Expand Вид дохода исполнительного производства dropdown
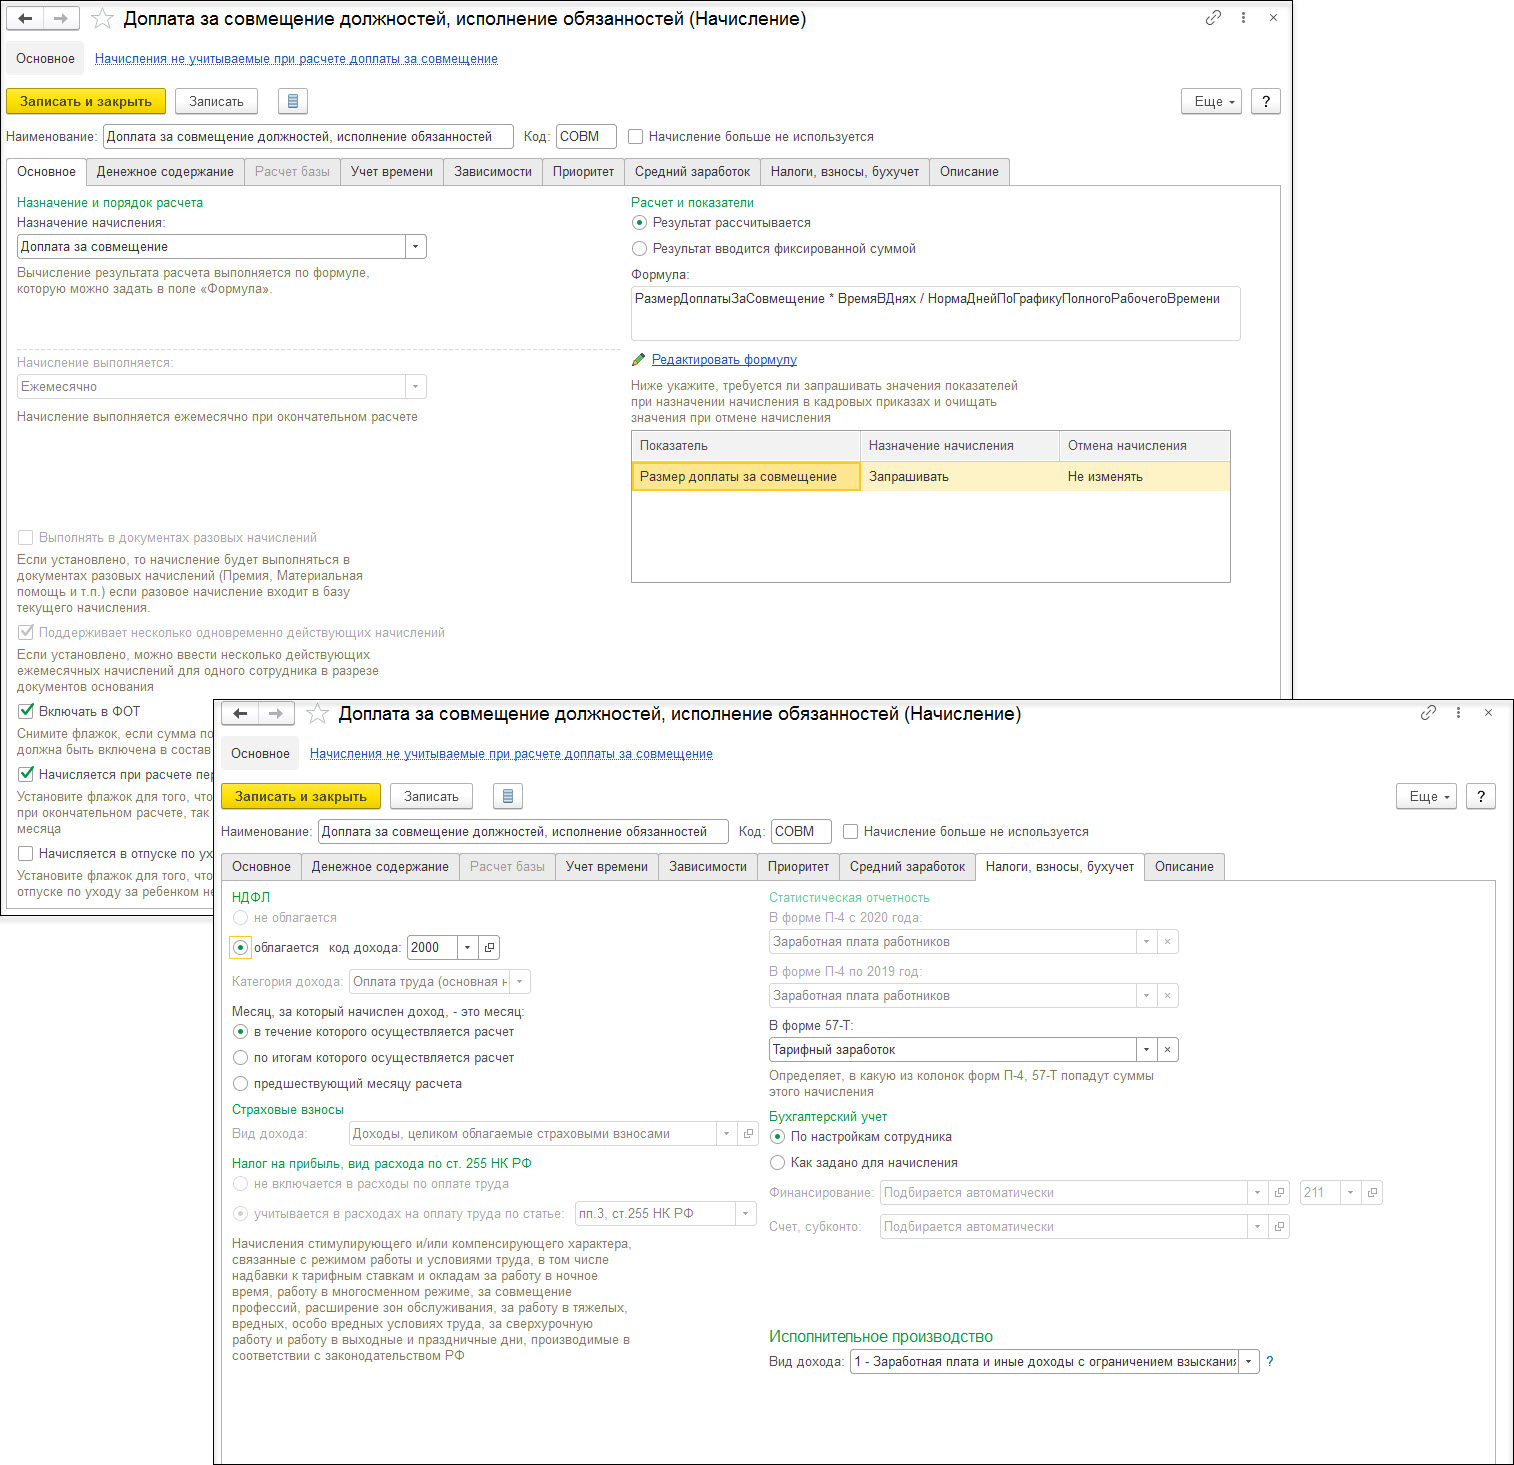The image size is (1514, 1465). pyautogui.click(x=1248, y=1361)
